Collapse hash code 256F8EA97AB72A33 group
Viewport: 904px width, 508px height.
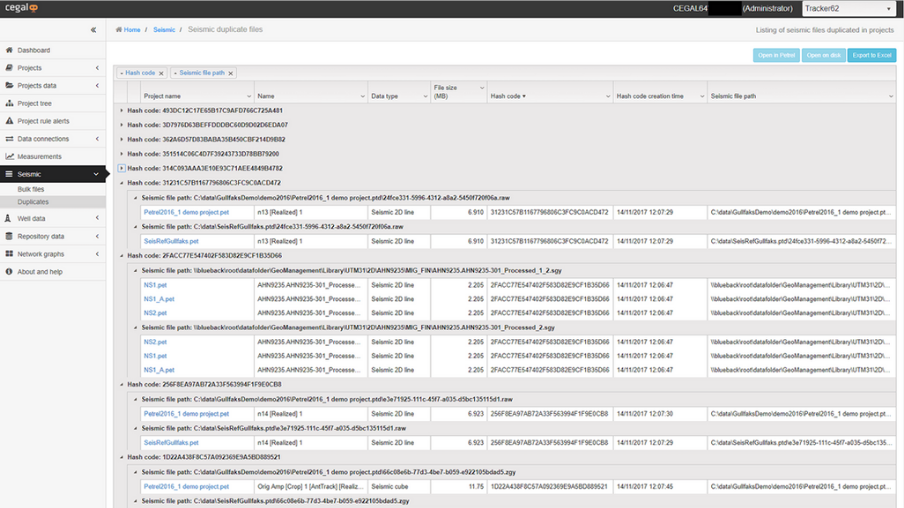pos(122,385)
